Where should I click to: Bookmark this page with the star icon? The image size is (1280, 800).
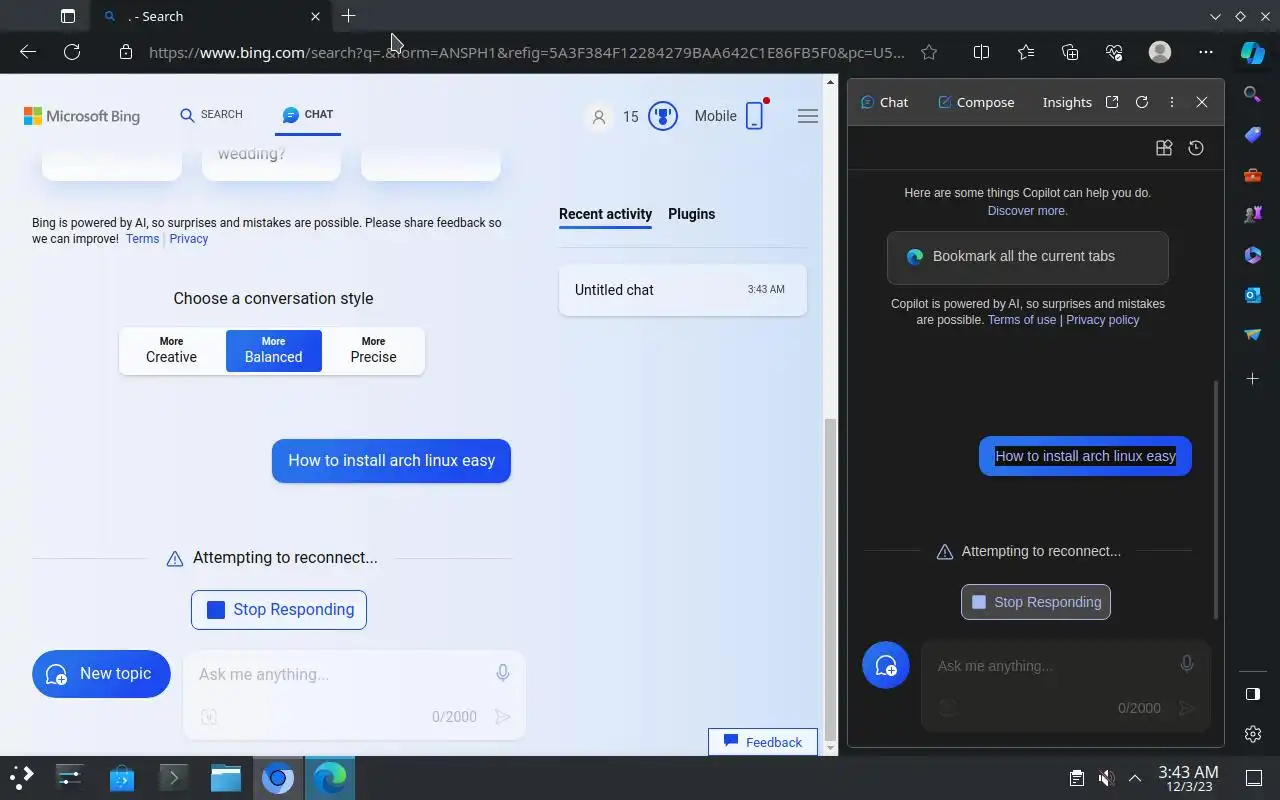(929, 52)
